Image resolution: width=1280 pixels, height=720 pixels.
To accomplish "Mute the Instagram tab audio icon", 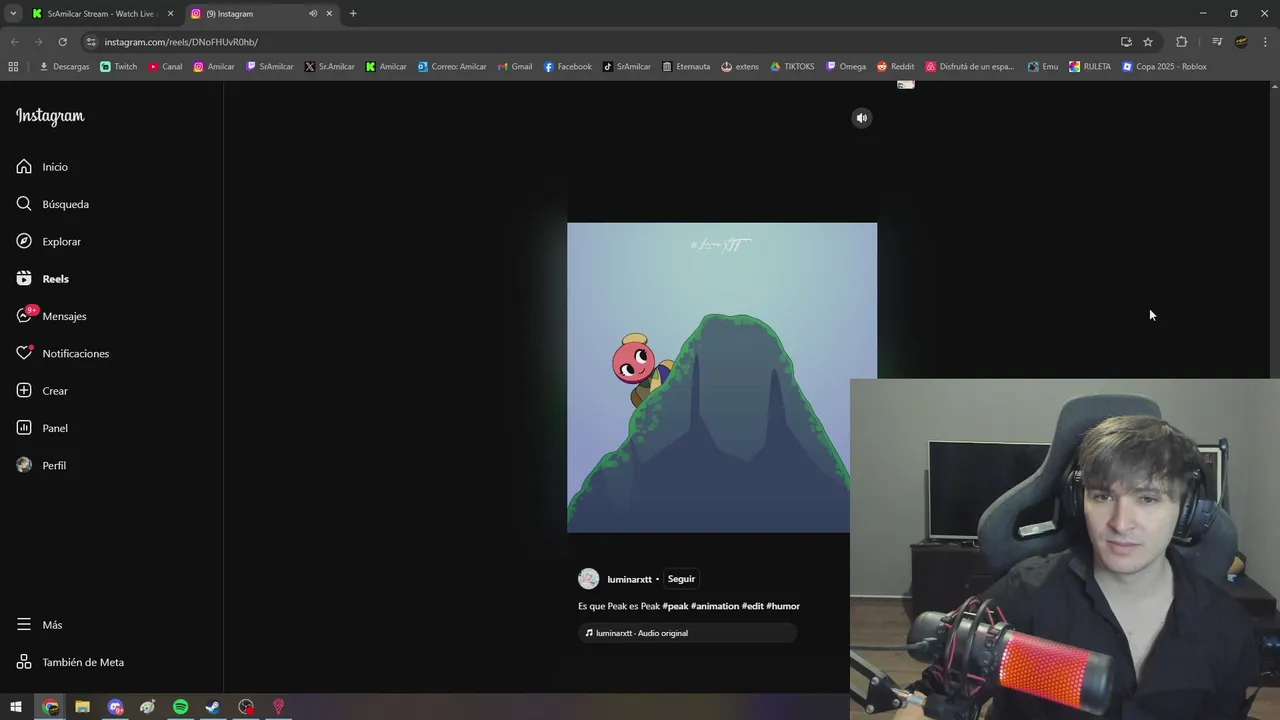I will 313,14.
